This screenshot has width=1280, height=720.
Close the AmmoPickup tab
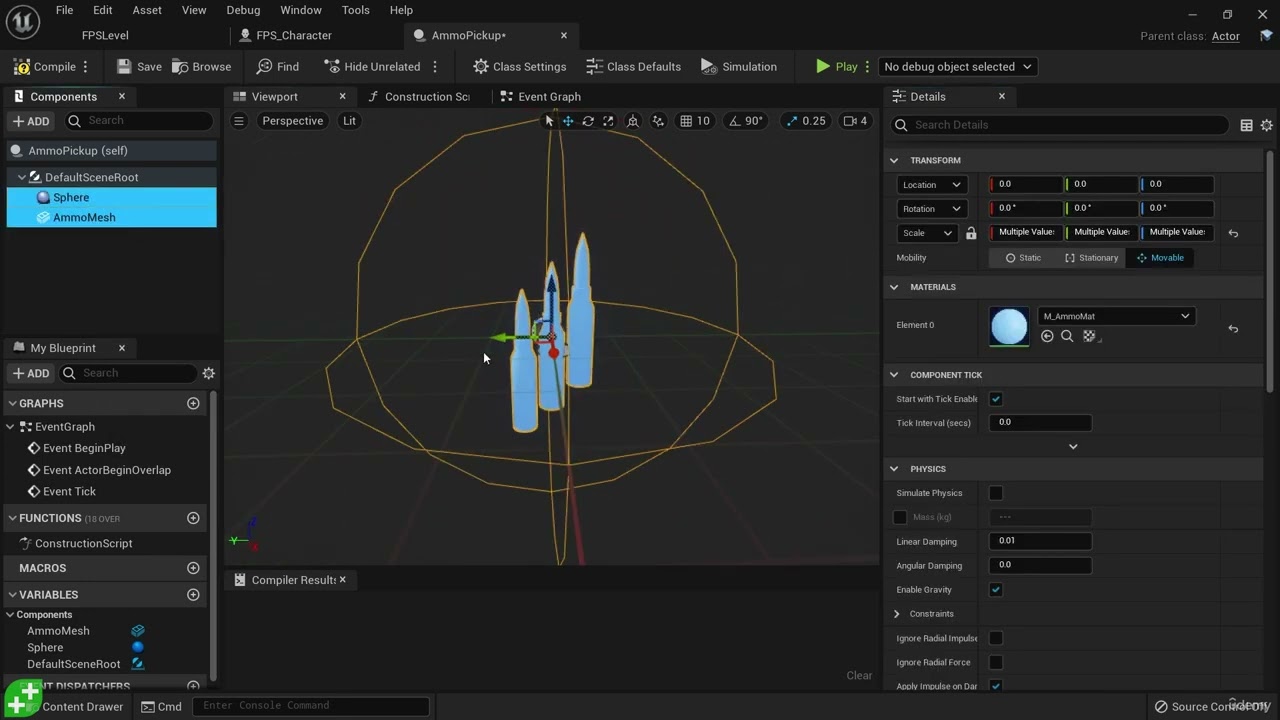[564, 35]
